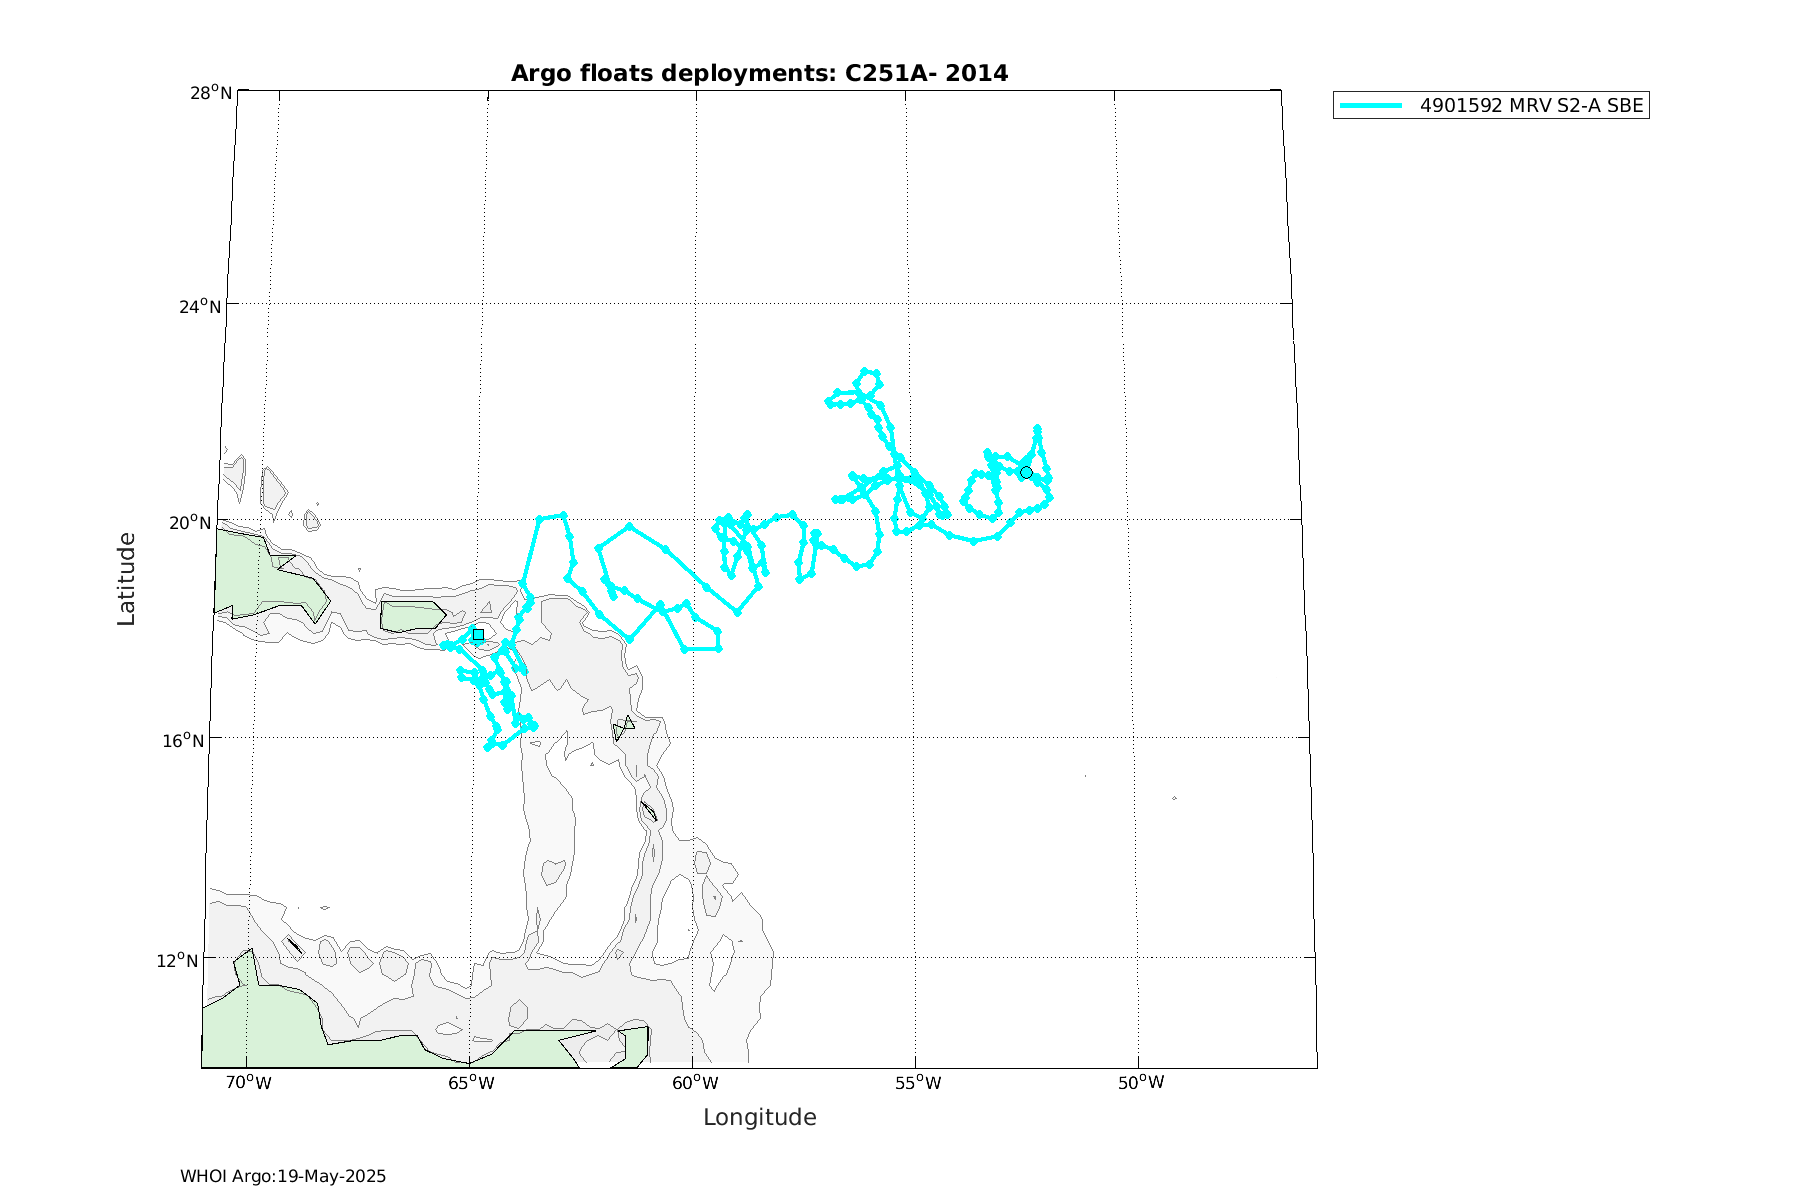This screenshot has height=1200, width=1800.
Task: Click the 70°W longitude tick label
Action: [247, 1083]
